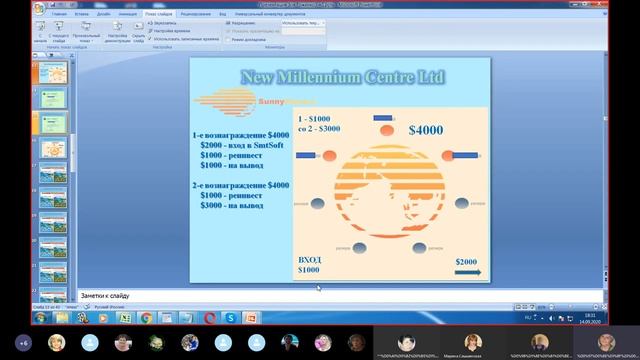Open Skype from the taskbar
This screenshot has height=360, width=640.
pyautogui.click(x=231, y=318)
